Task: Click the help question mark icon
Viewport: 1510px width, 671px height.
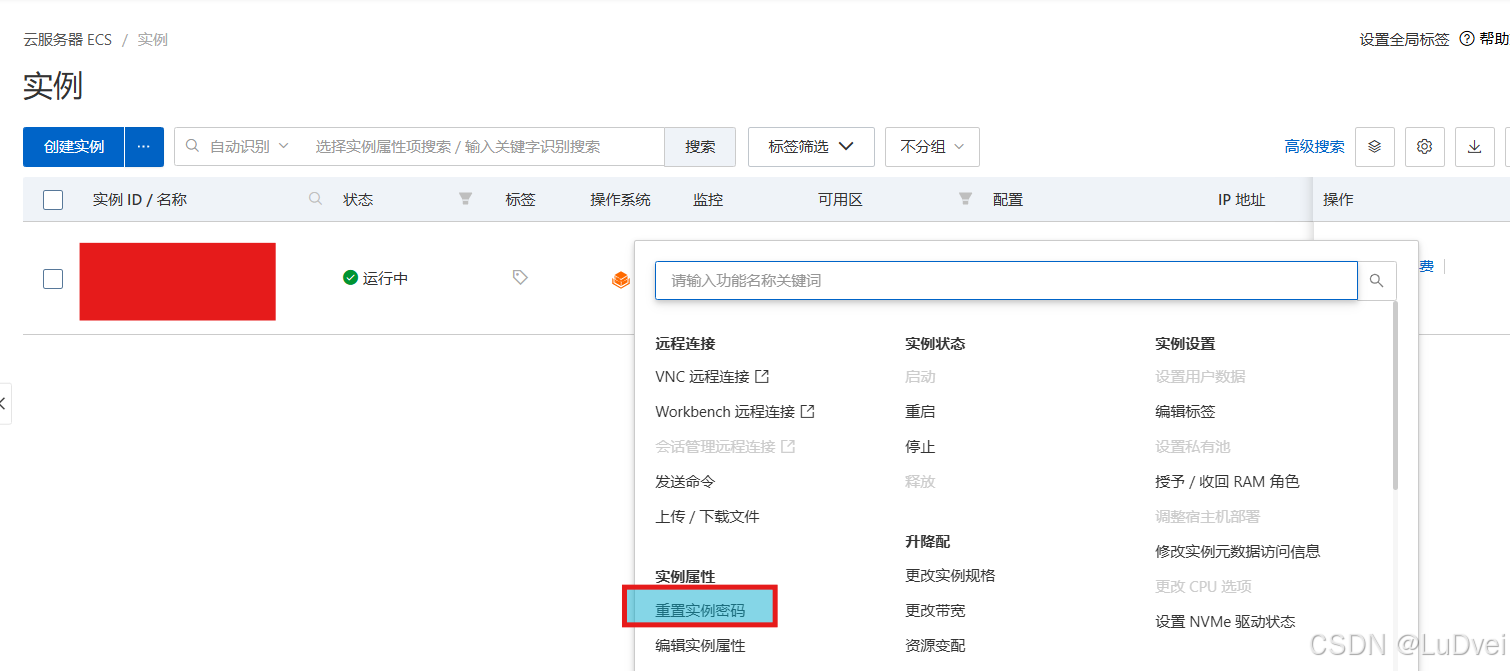Action: [1467, 39]
